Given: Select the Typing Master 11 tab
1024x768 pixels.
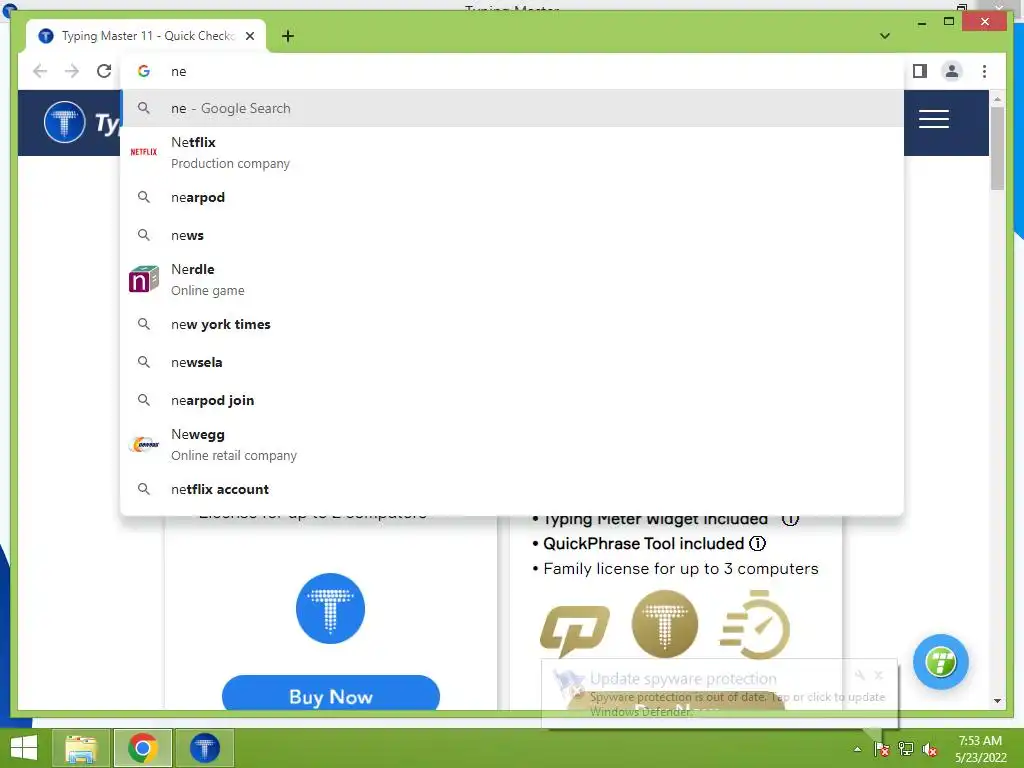Looking at the screenshot, I should tap(147, 36).
